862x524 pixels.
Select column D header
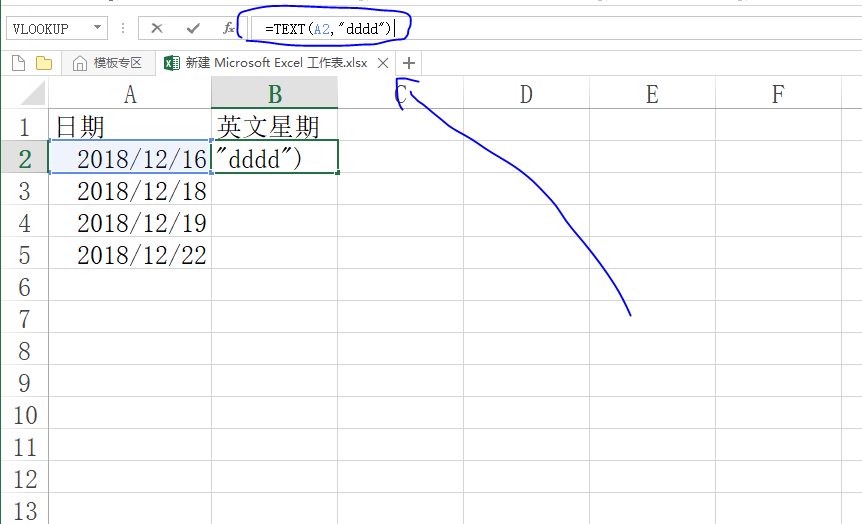526,93
